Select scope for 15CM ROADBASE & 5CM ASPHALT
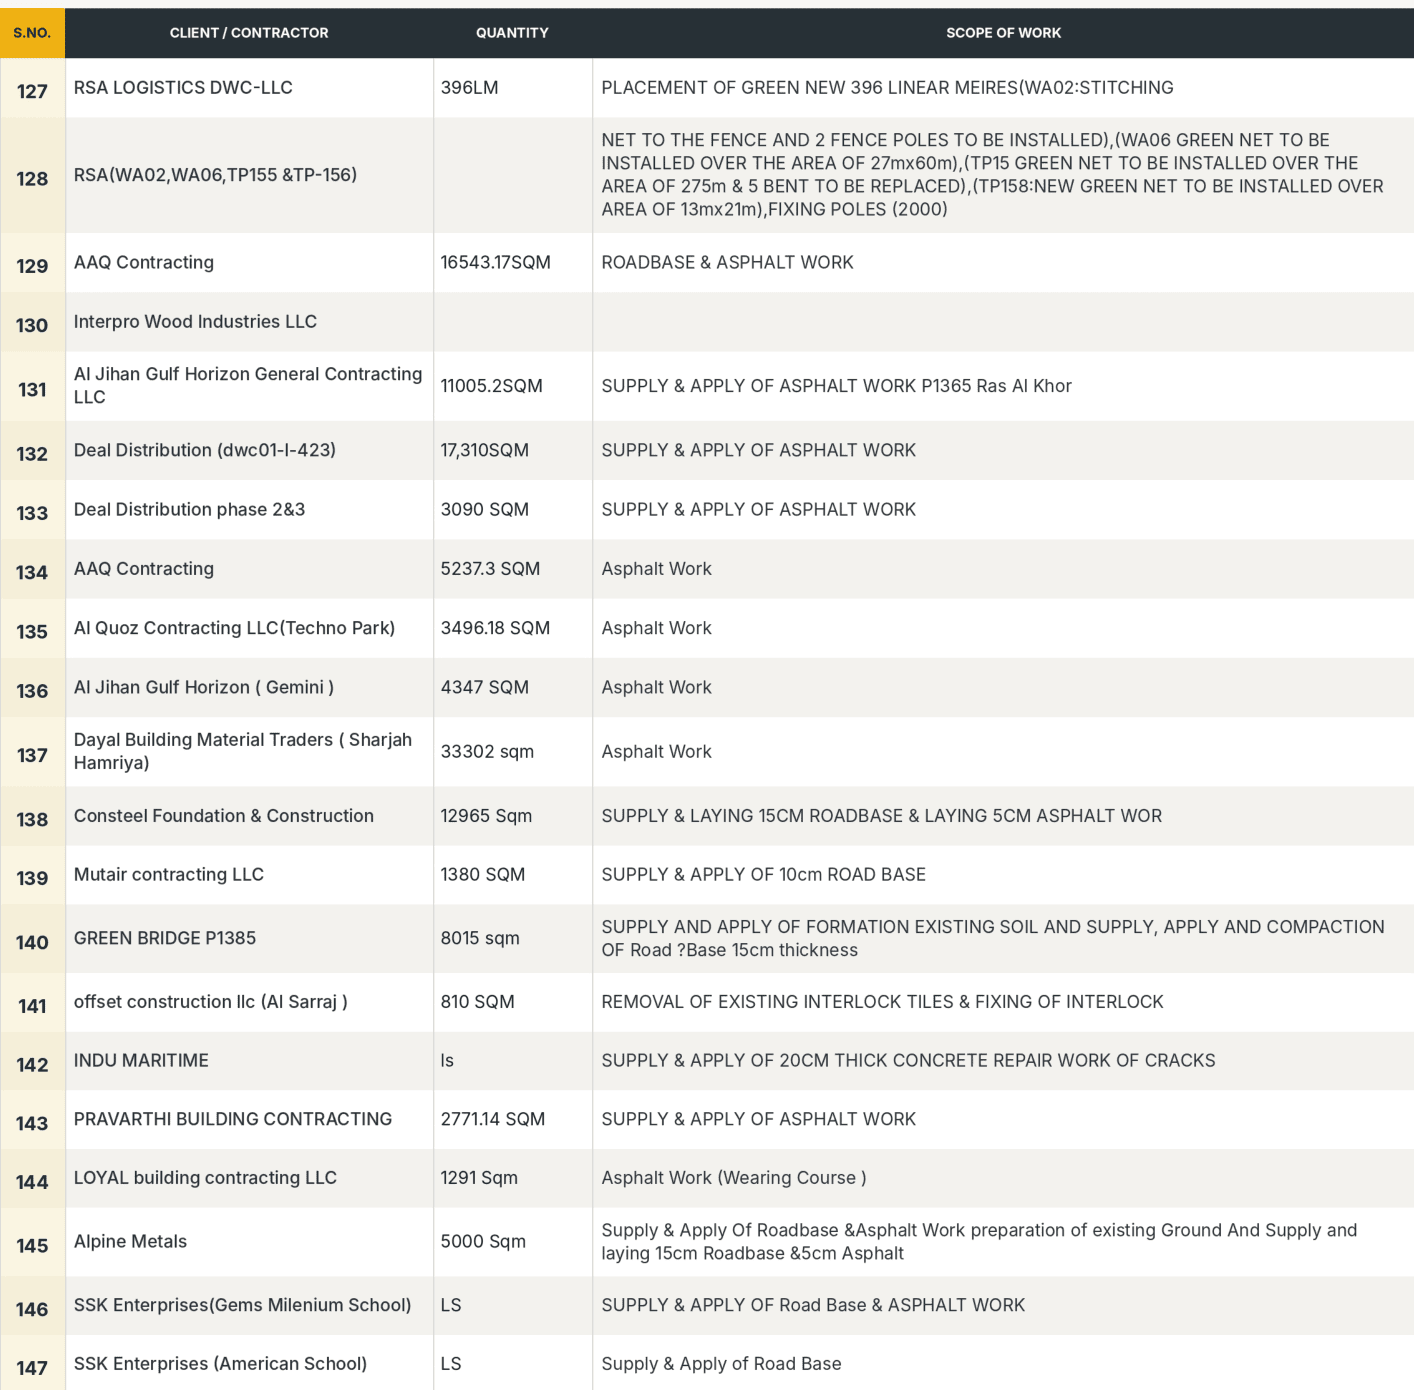Screen dimensions: 1414x1390 pyautogui.click(x=882, y=816)
